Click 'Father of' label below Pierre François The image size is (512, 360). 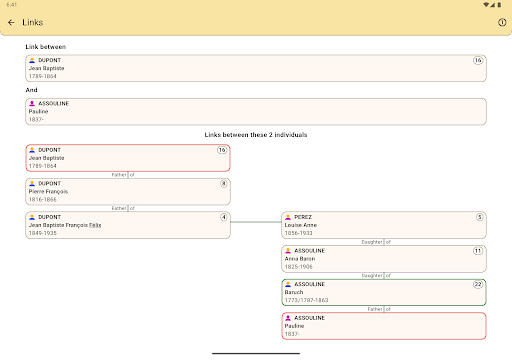pos(123,208)
